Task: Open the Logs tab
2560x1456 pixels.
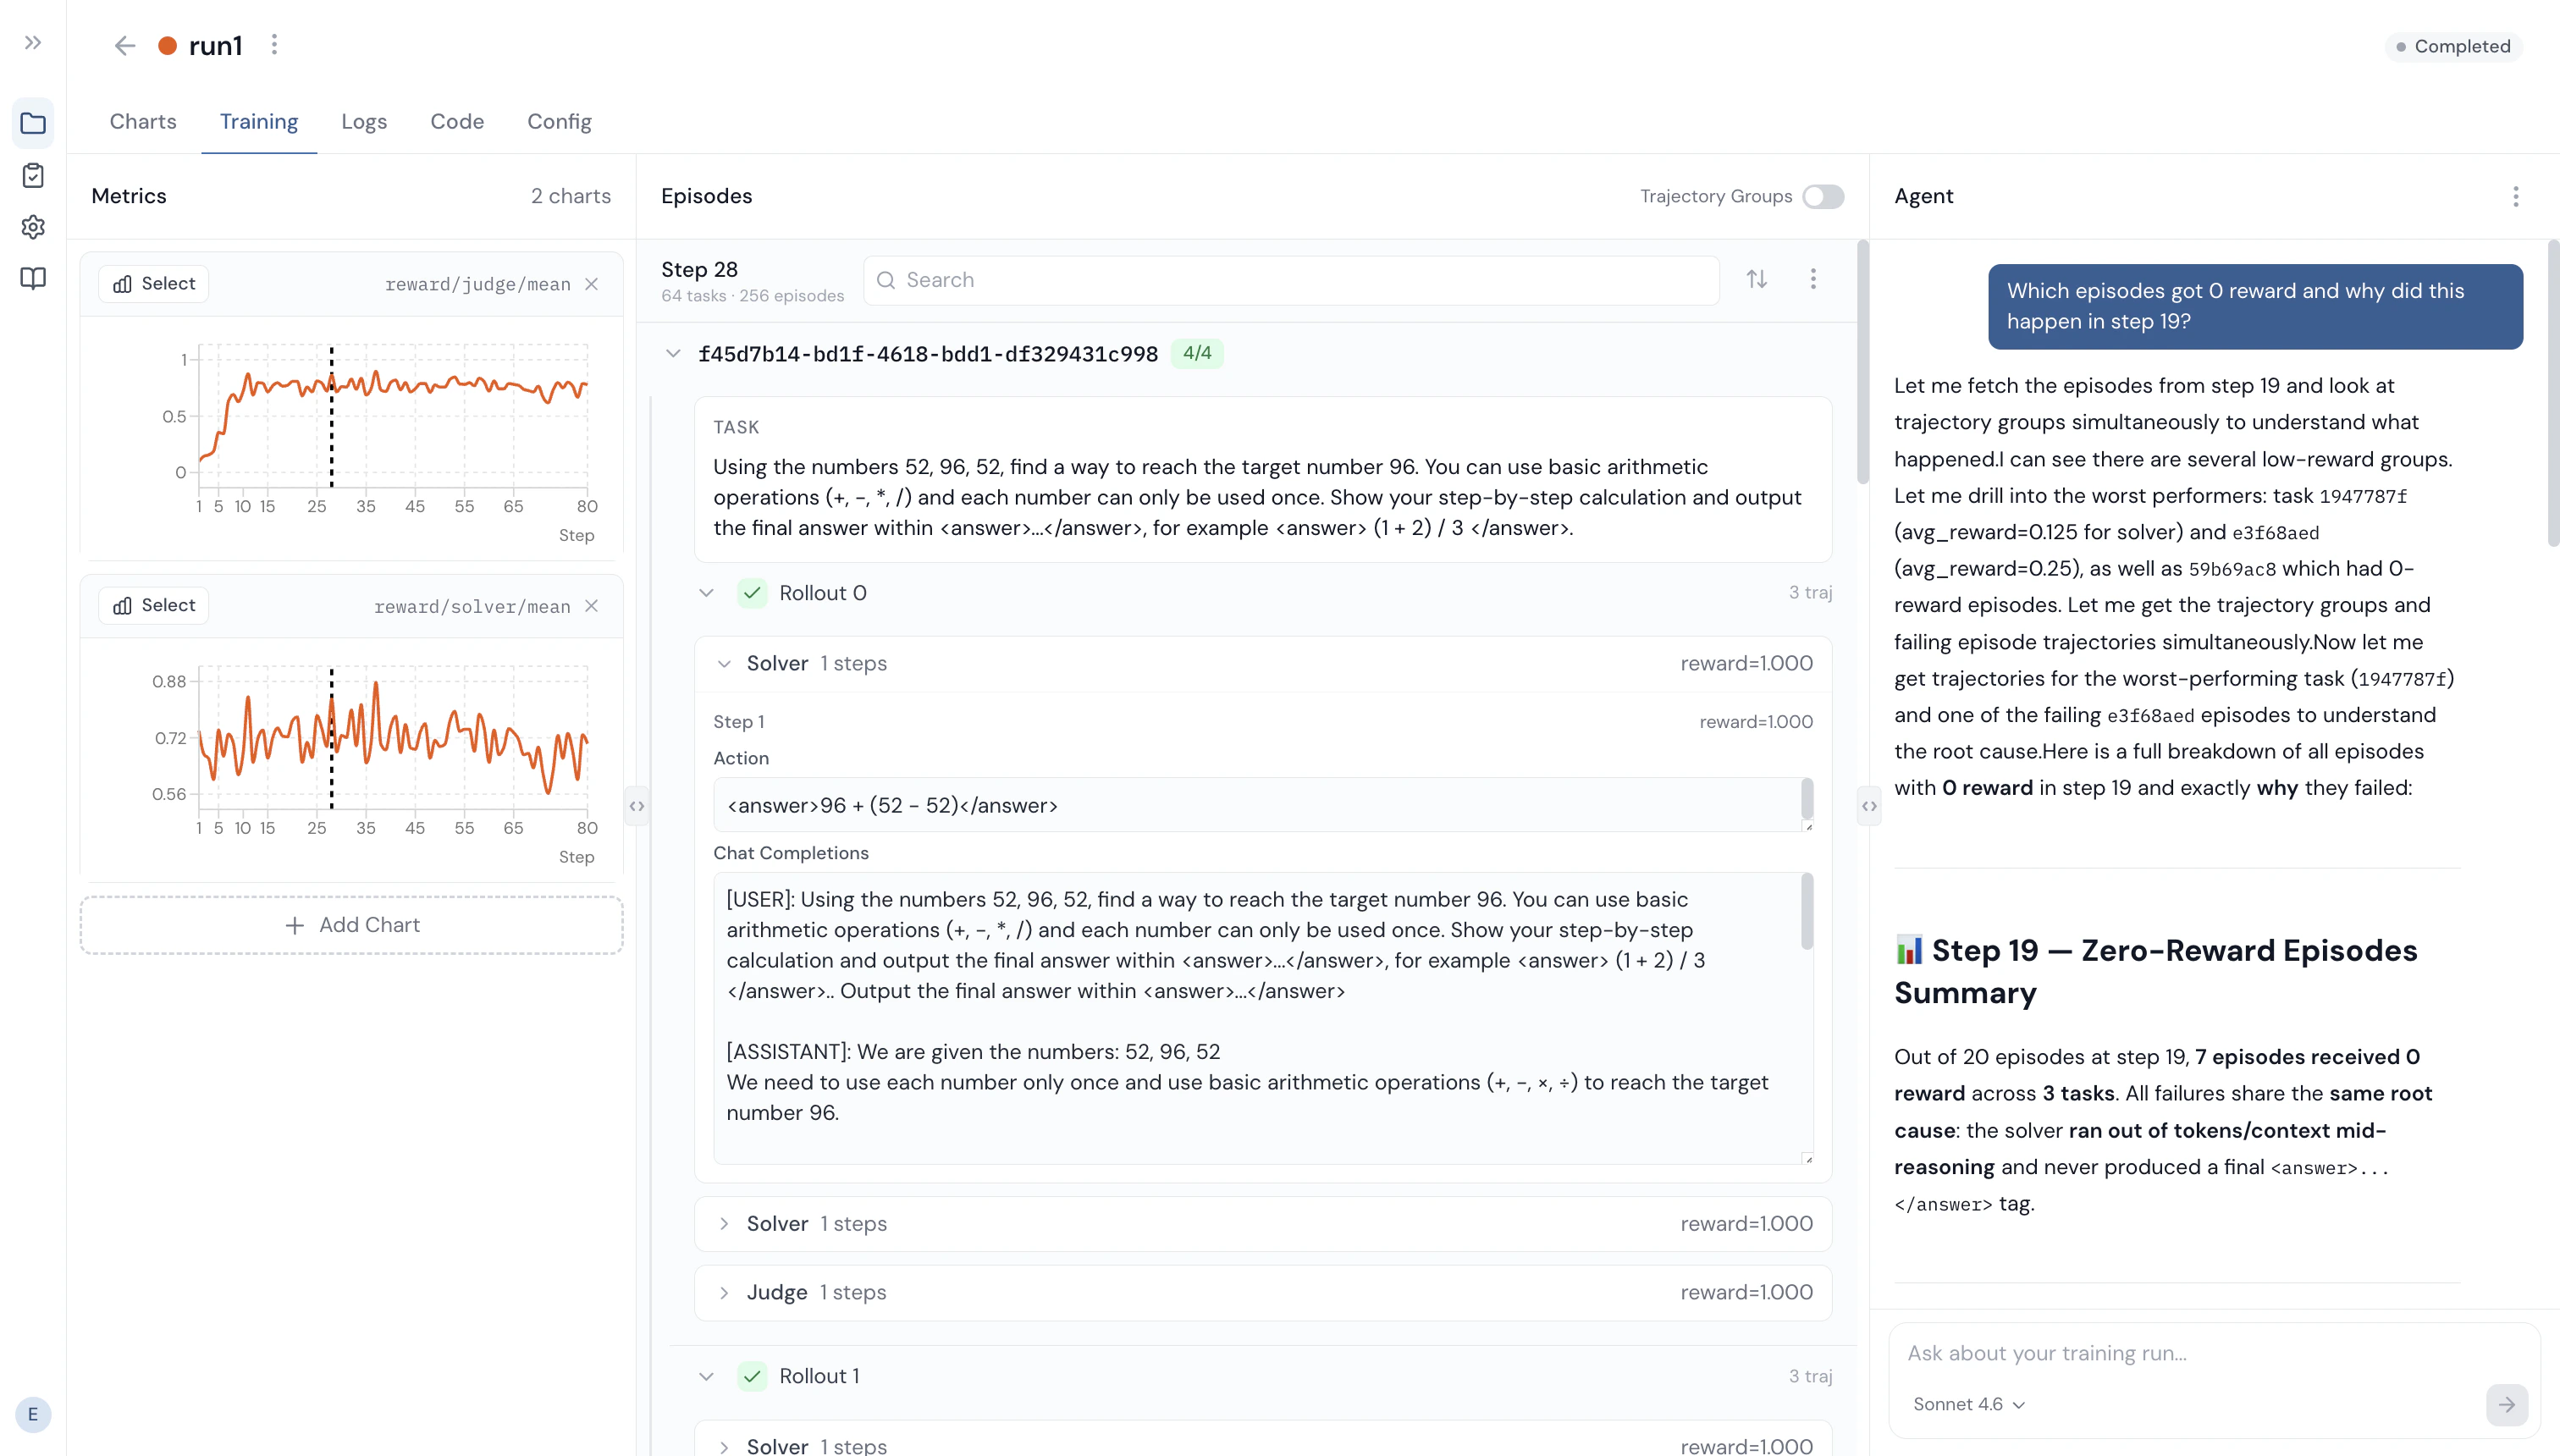Action: 364,122
